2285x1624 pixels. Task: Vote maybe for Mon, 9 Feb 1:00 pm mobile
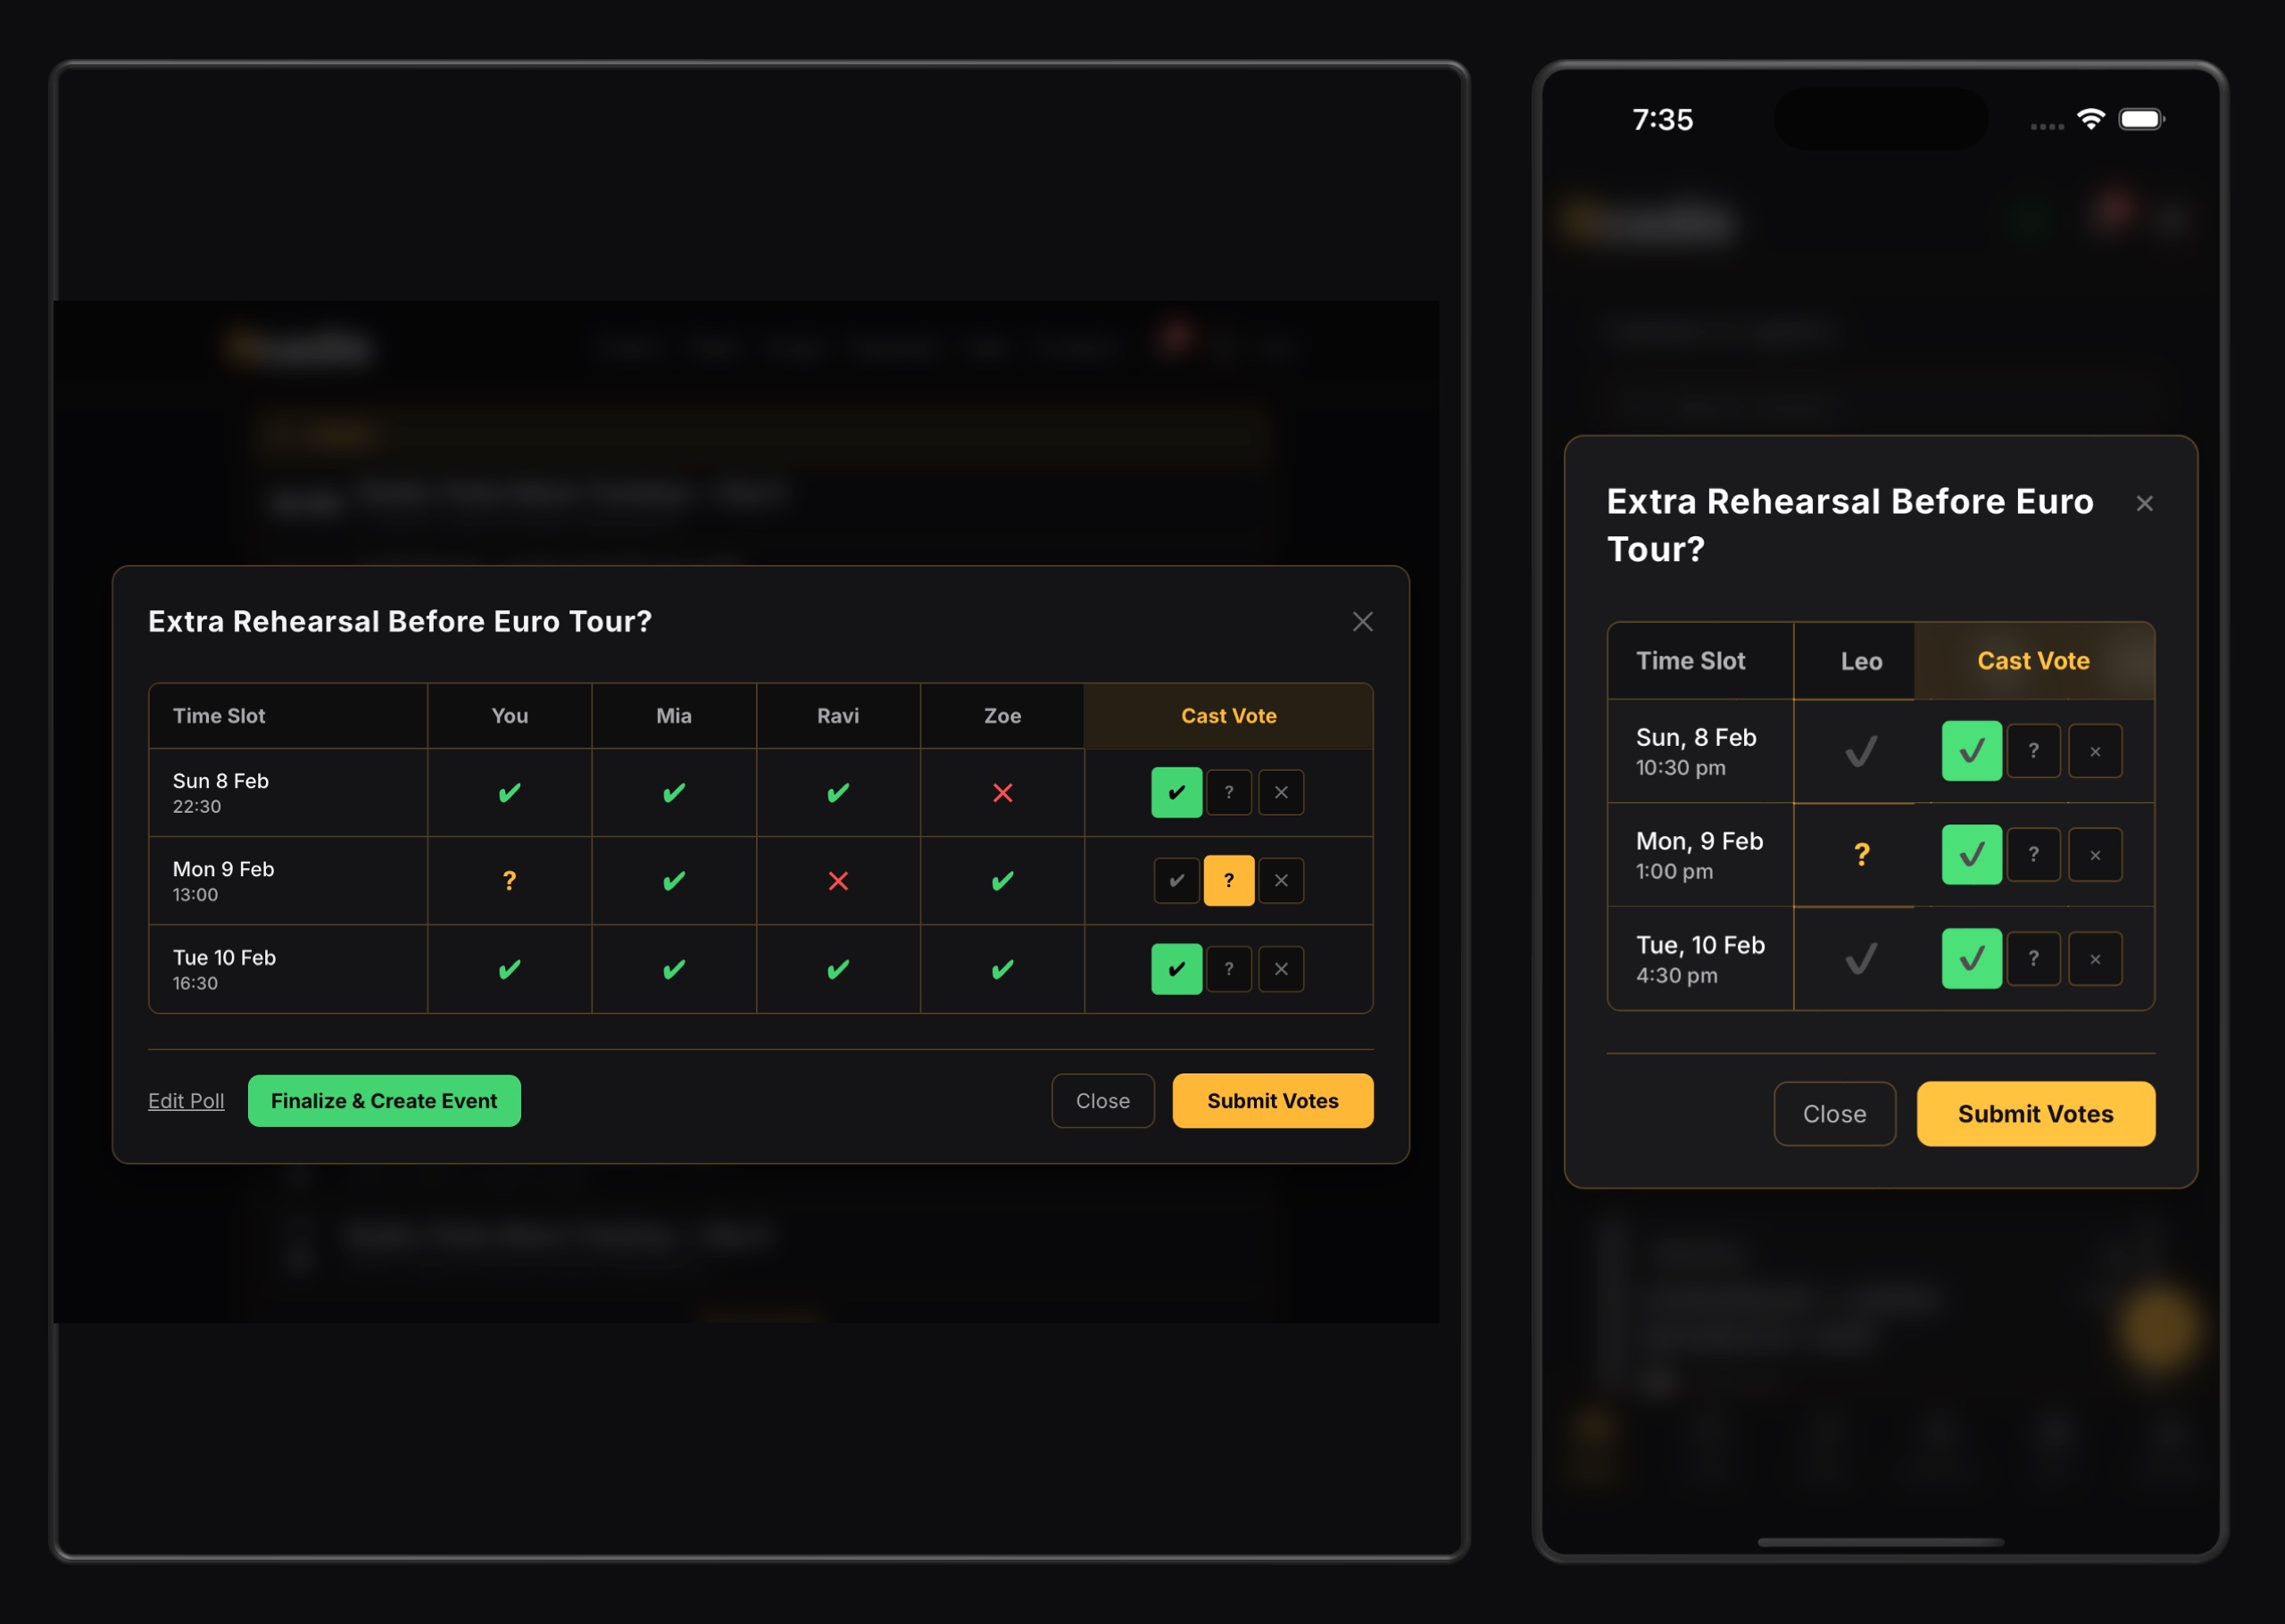[2033, 855]
